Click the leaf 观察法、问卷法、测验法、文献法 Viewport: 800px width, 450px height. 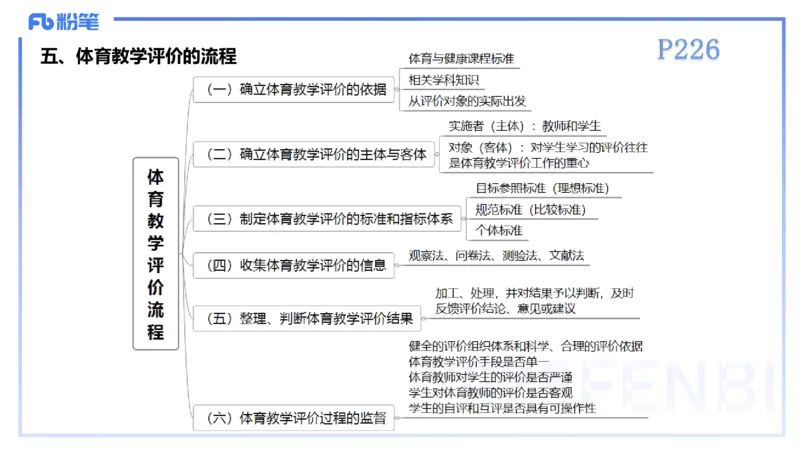pyautogui.click(x=496, y=256)
